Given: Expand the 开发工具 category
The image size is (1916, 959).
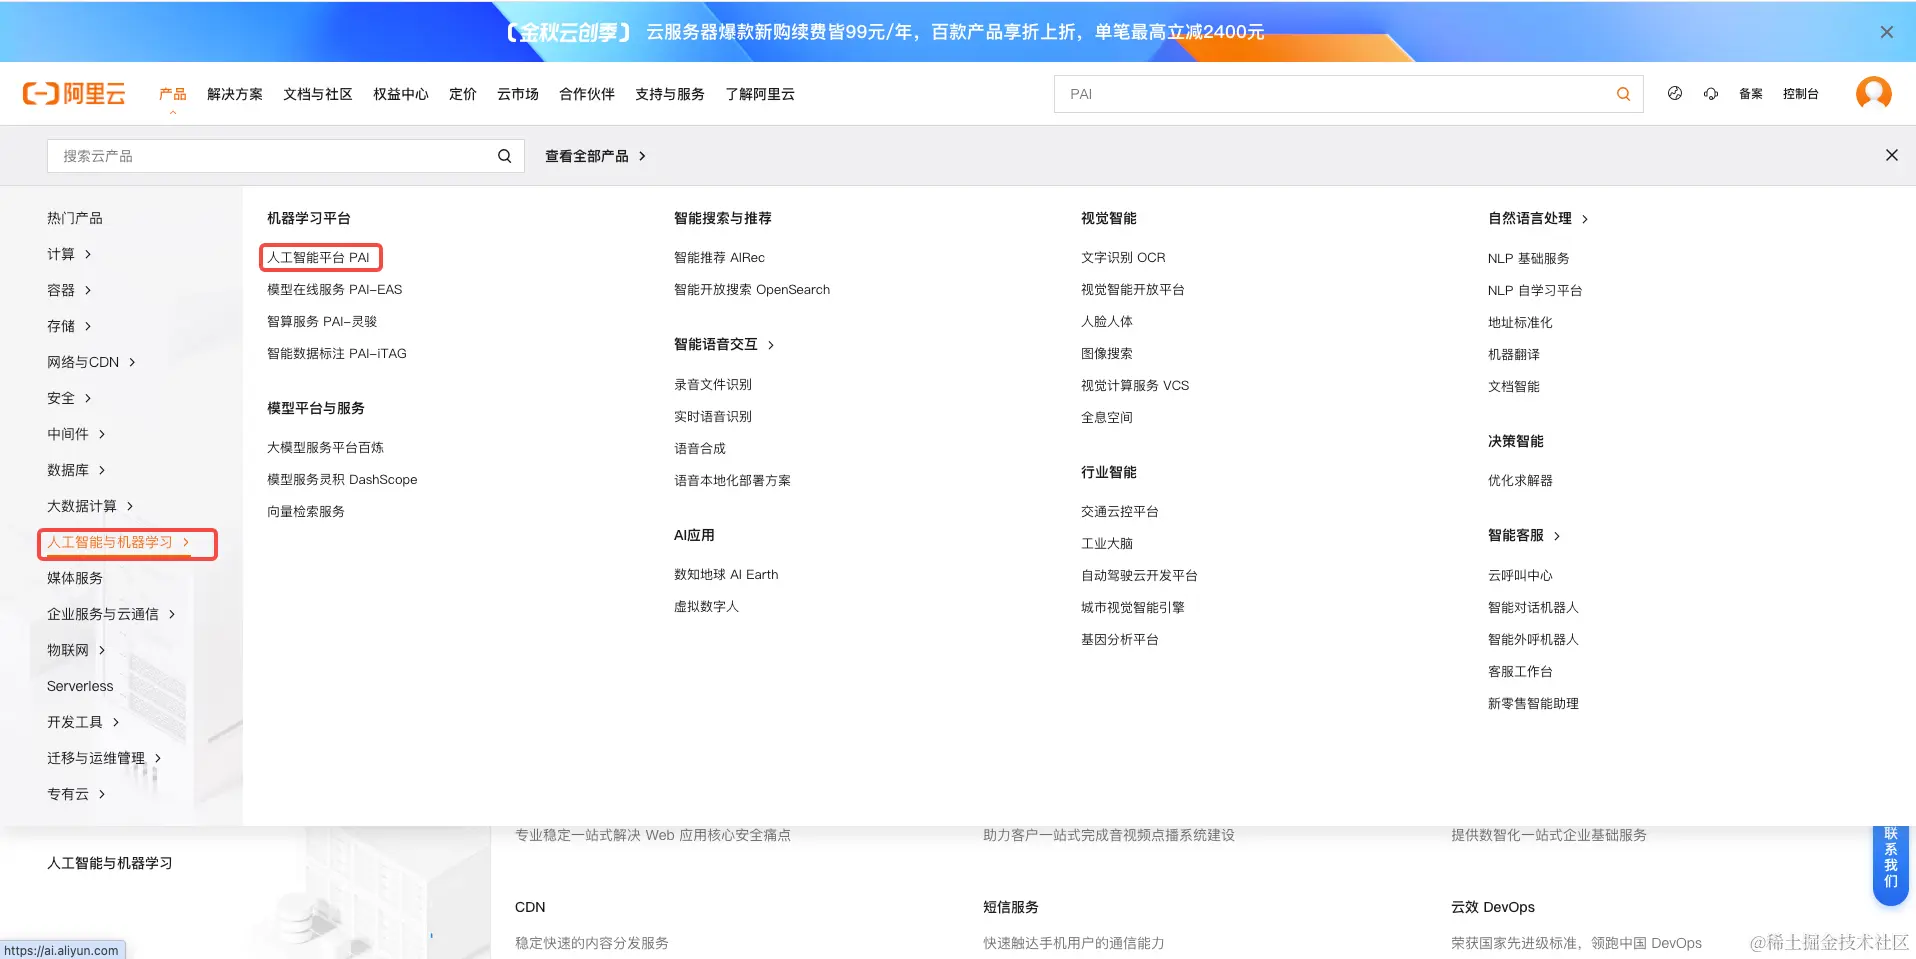Looking at the screenshot, I should coord(83,722).
